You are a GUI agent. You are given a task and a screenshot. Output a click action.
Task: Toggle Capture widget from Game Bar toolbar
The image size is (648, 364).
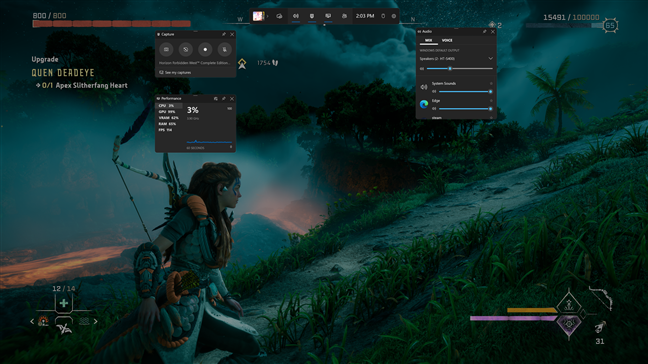[x=312, y=16]
